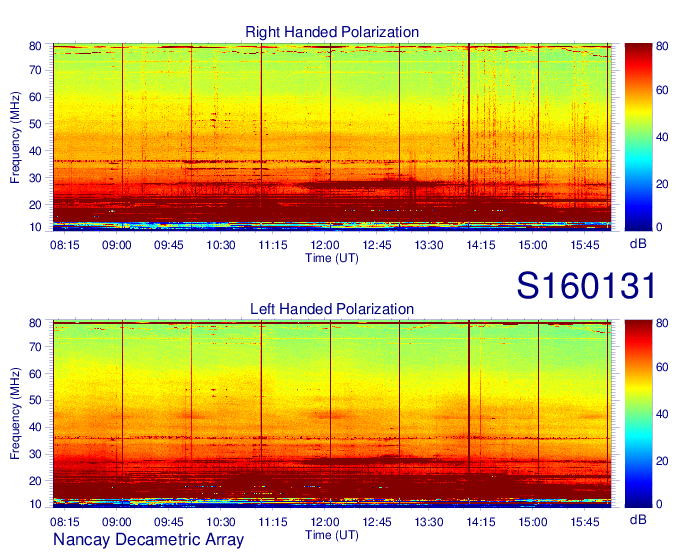Click Frequency (MHz) axis label of Left Handed plot
The image size is (680, 552).
(x=15, y=414)
